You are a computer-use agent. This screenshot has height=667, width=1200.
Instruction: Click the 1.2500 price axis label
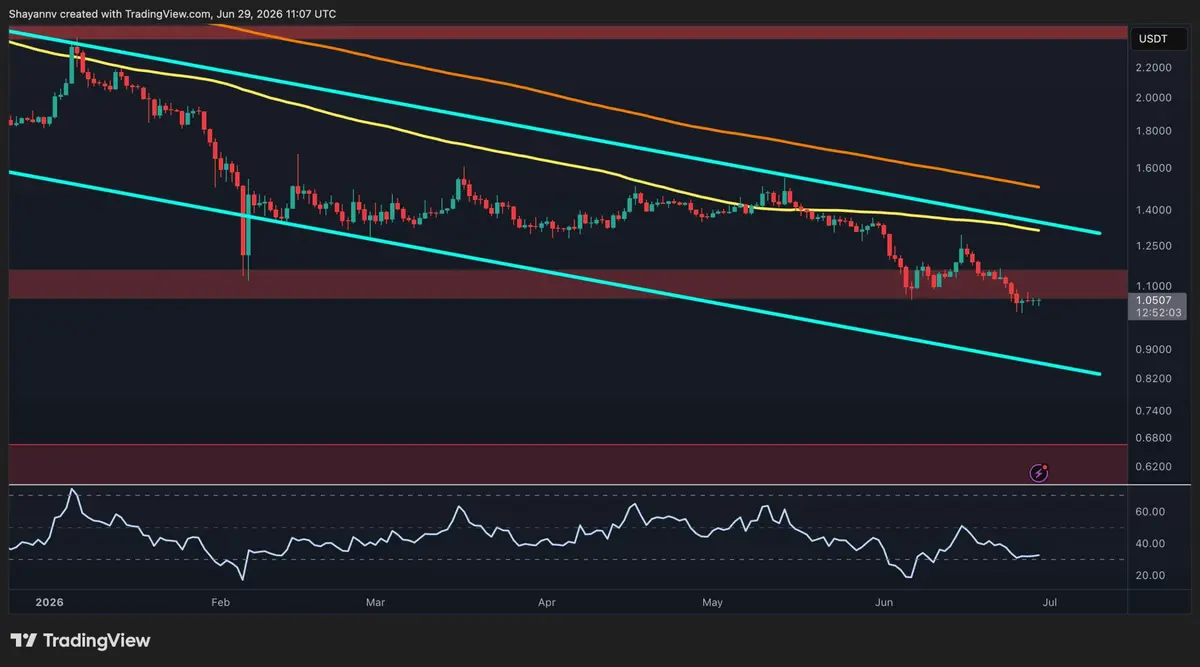coord(1154,246)
